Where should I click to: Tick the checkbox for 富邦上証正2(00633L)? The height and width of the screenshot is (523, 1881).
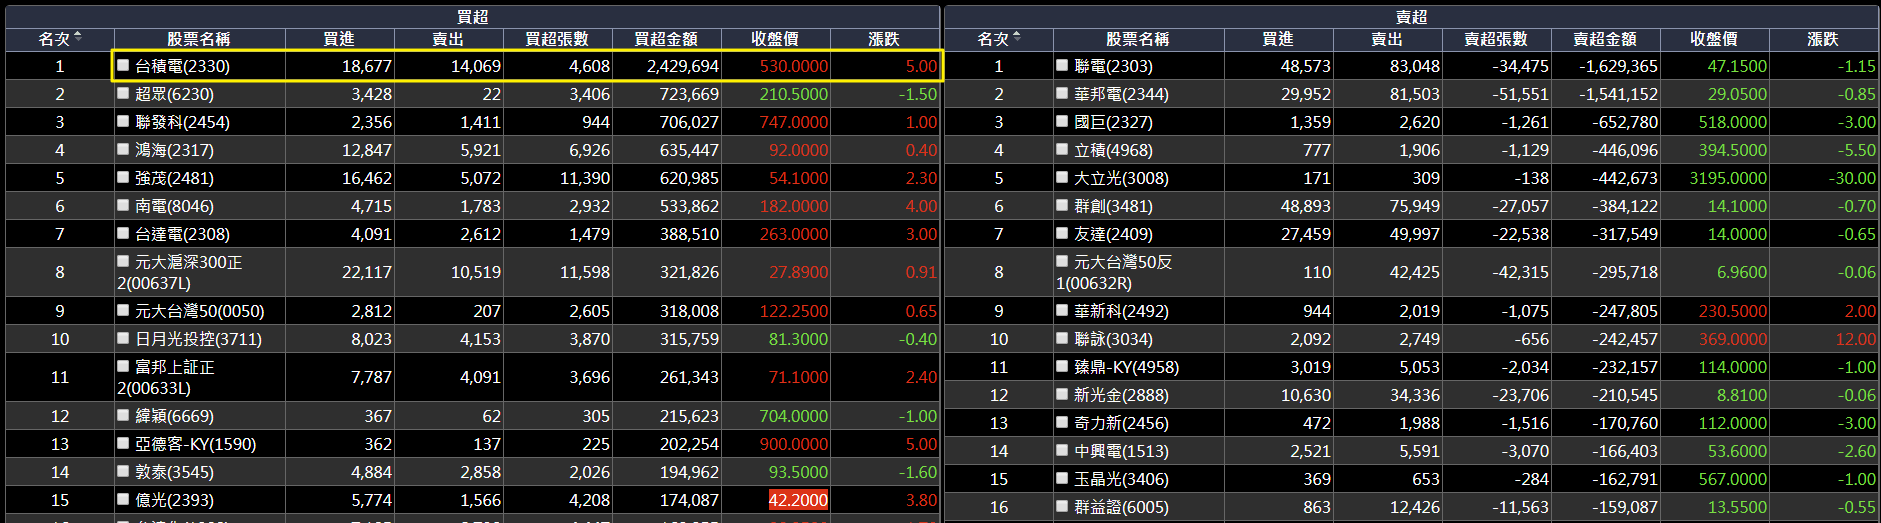click(x=123, y=366)
